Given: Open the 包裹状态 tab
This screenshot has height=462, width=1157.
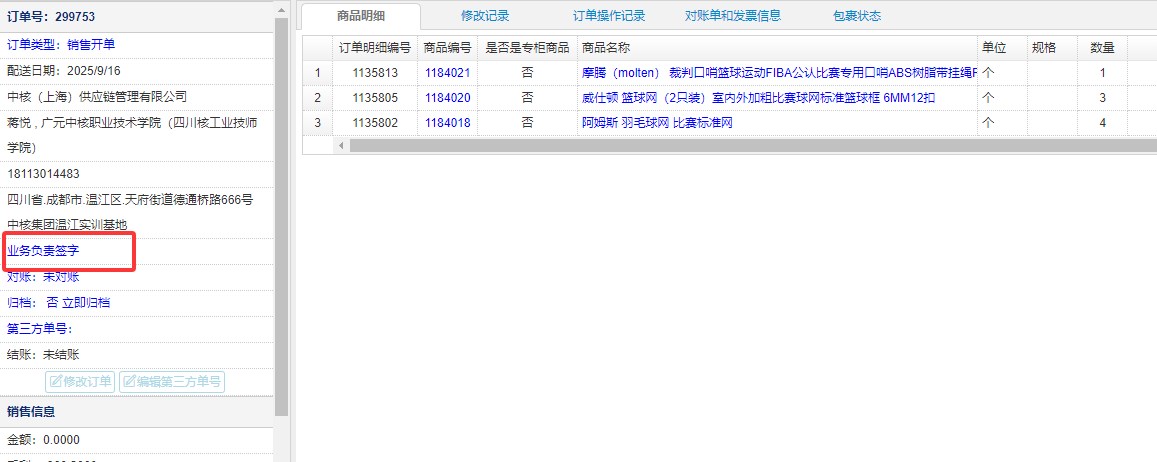Looking at the screenshot, I should (857, 16).
